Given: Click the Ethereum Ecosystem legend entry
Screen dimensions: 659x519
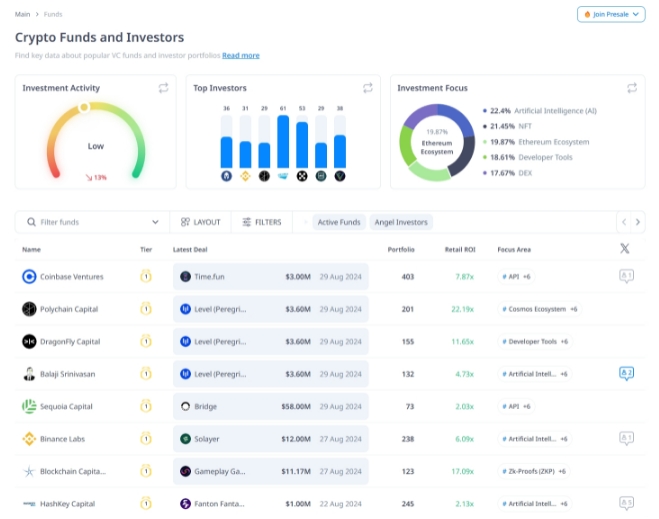Looking at the screenshot, I should tap(536, 142).
